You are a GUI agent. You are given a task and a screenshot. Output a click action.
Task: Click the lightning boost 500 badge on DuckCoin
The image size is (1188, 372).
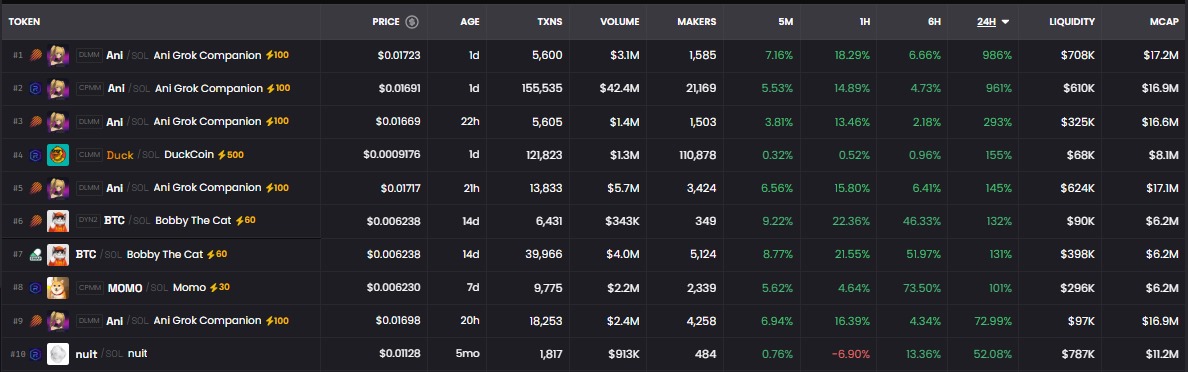coord(230,155)
